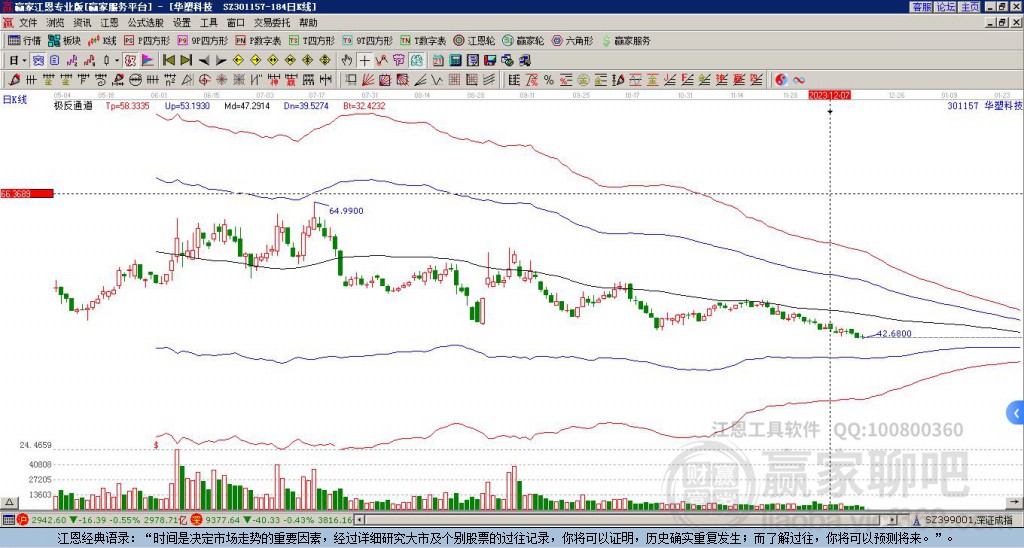Open the 9T四方形 tool
This screenshot has height=548, width=1024.
367,40
